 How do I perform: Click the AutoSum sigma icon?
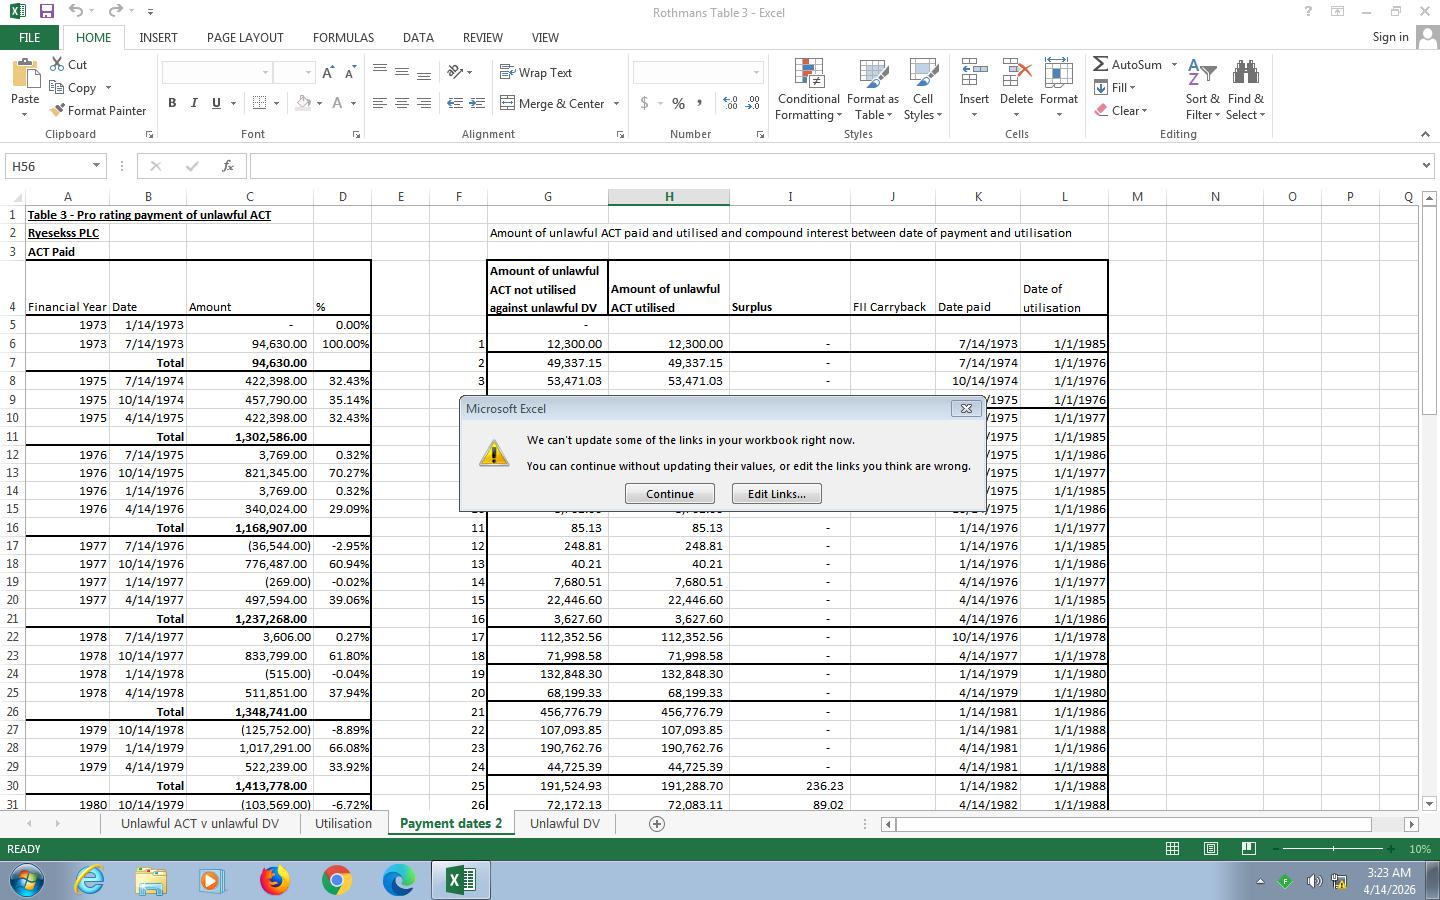tap(1101, 65)
